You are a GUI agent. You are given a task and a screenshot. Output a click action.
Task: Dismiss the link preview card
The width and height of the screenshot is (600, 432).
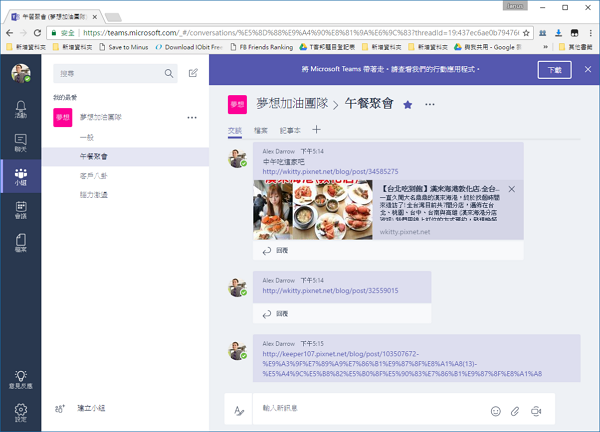tap(512, 189)
